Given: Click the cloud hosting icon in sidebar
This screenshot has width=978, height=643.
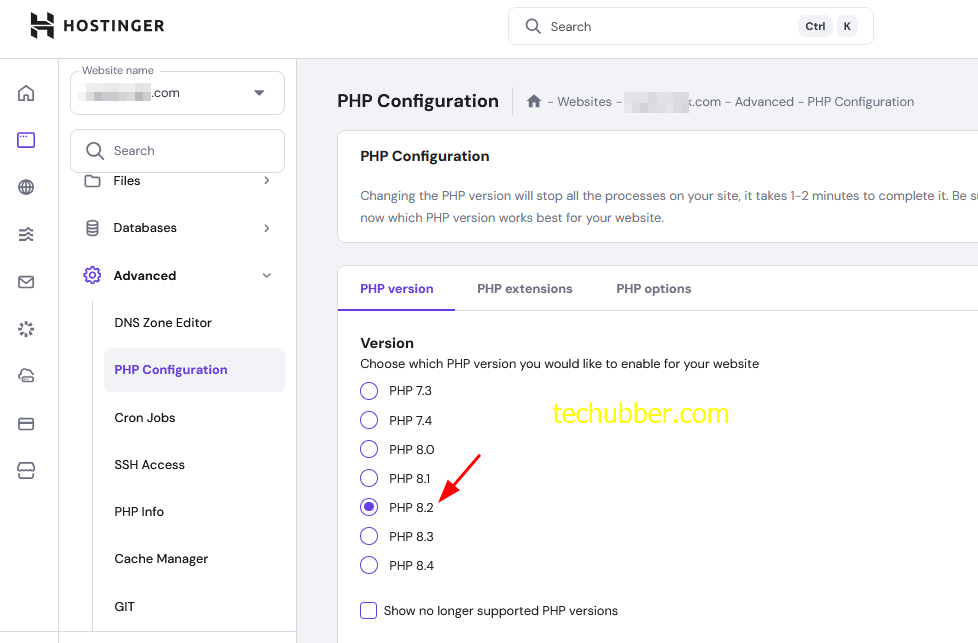Looking at the screenshot, I should pyautogui.click(x=26, y=376).
